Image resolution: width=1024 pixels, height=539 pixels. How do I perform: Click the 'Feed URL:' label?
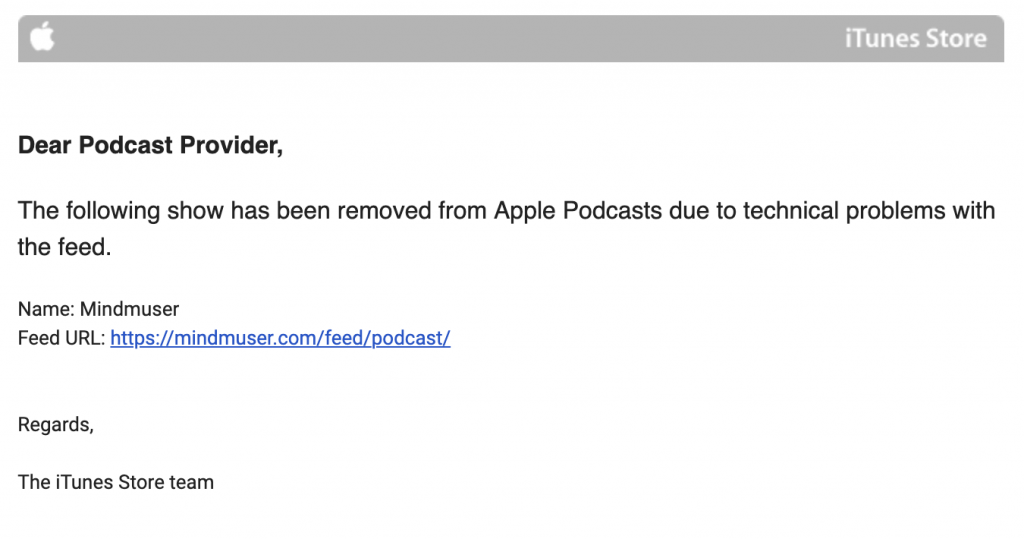pos(61,338)
